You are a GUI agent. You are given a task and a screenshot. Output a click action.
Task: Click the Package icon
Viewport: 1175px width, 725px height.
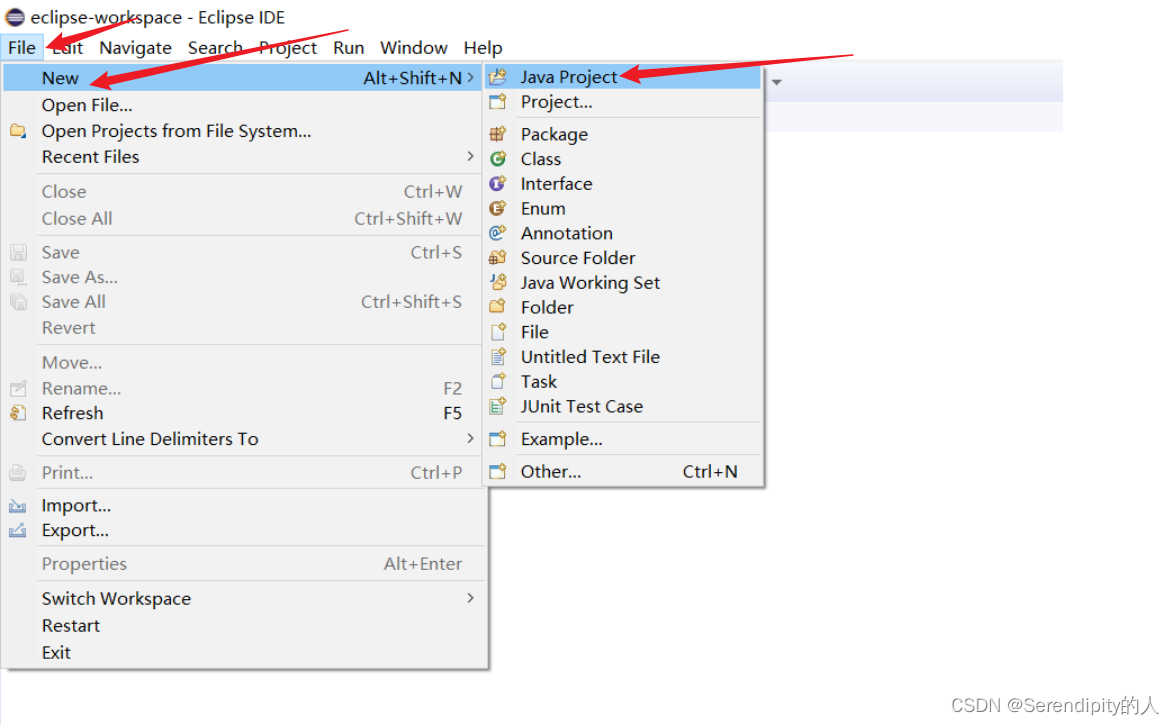point(498,134)
